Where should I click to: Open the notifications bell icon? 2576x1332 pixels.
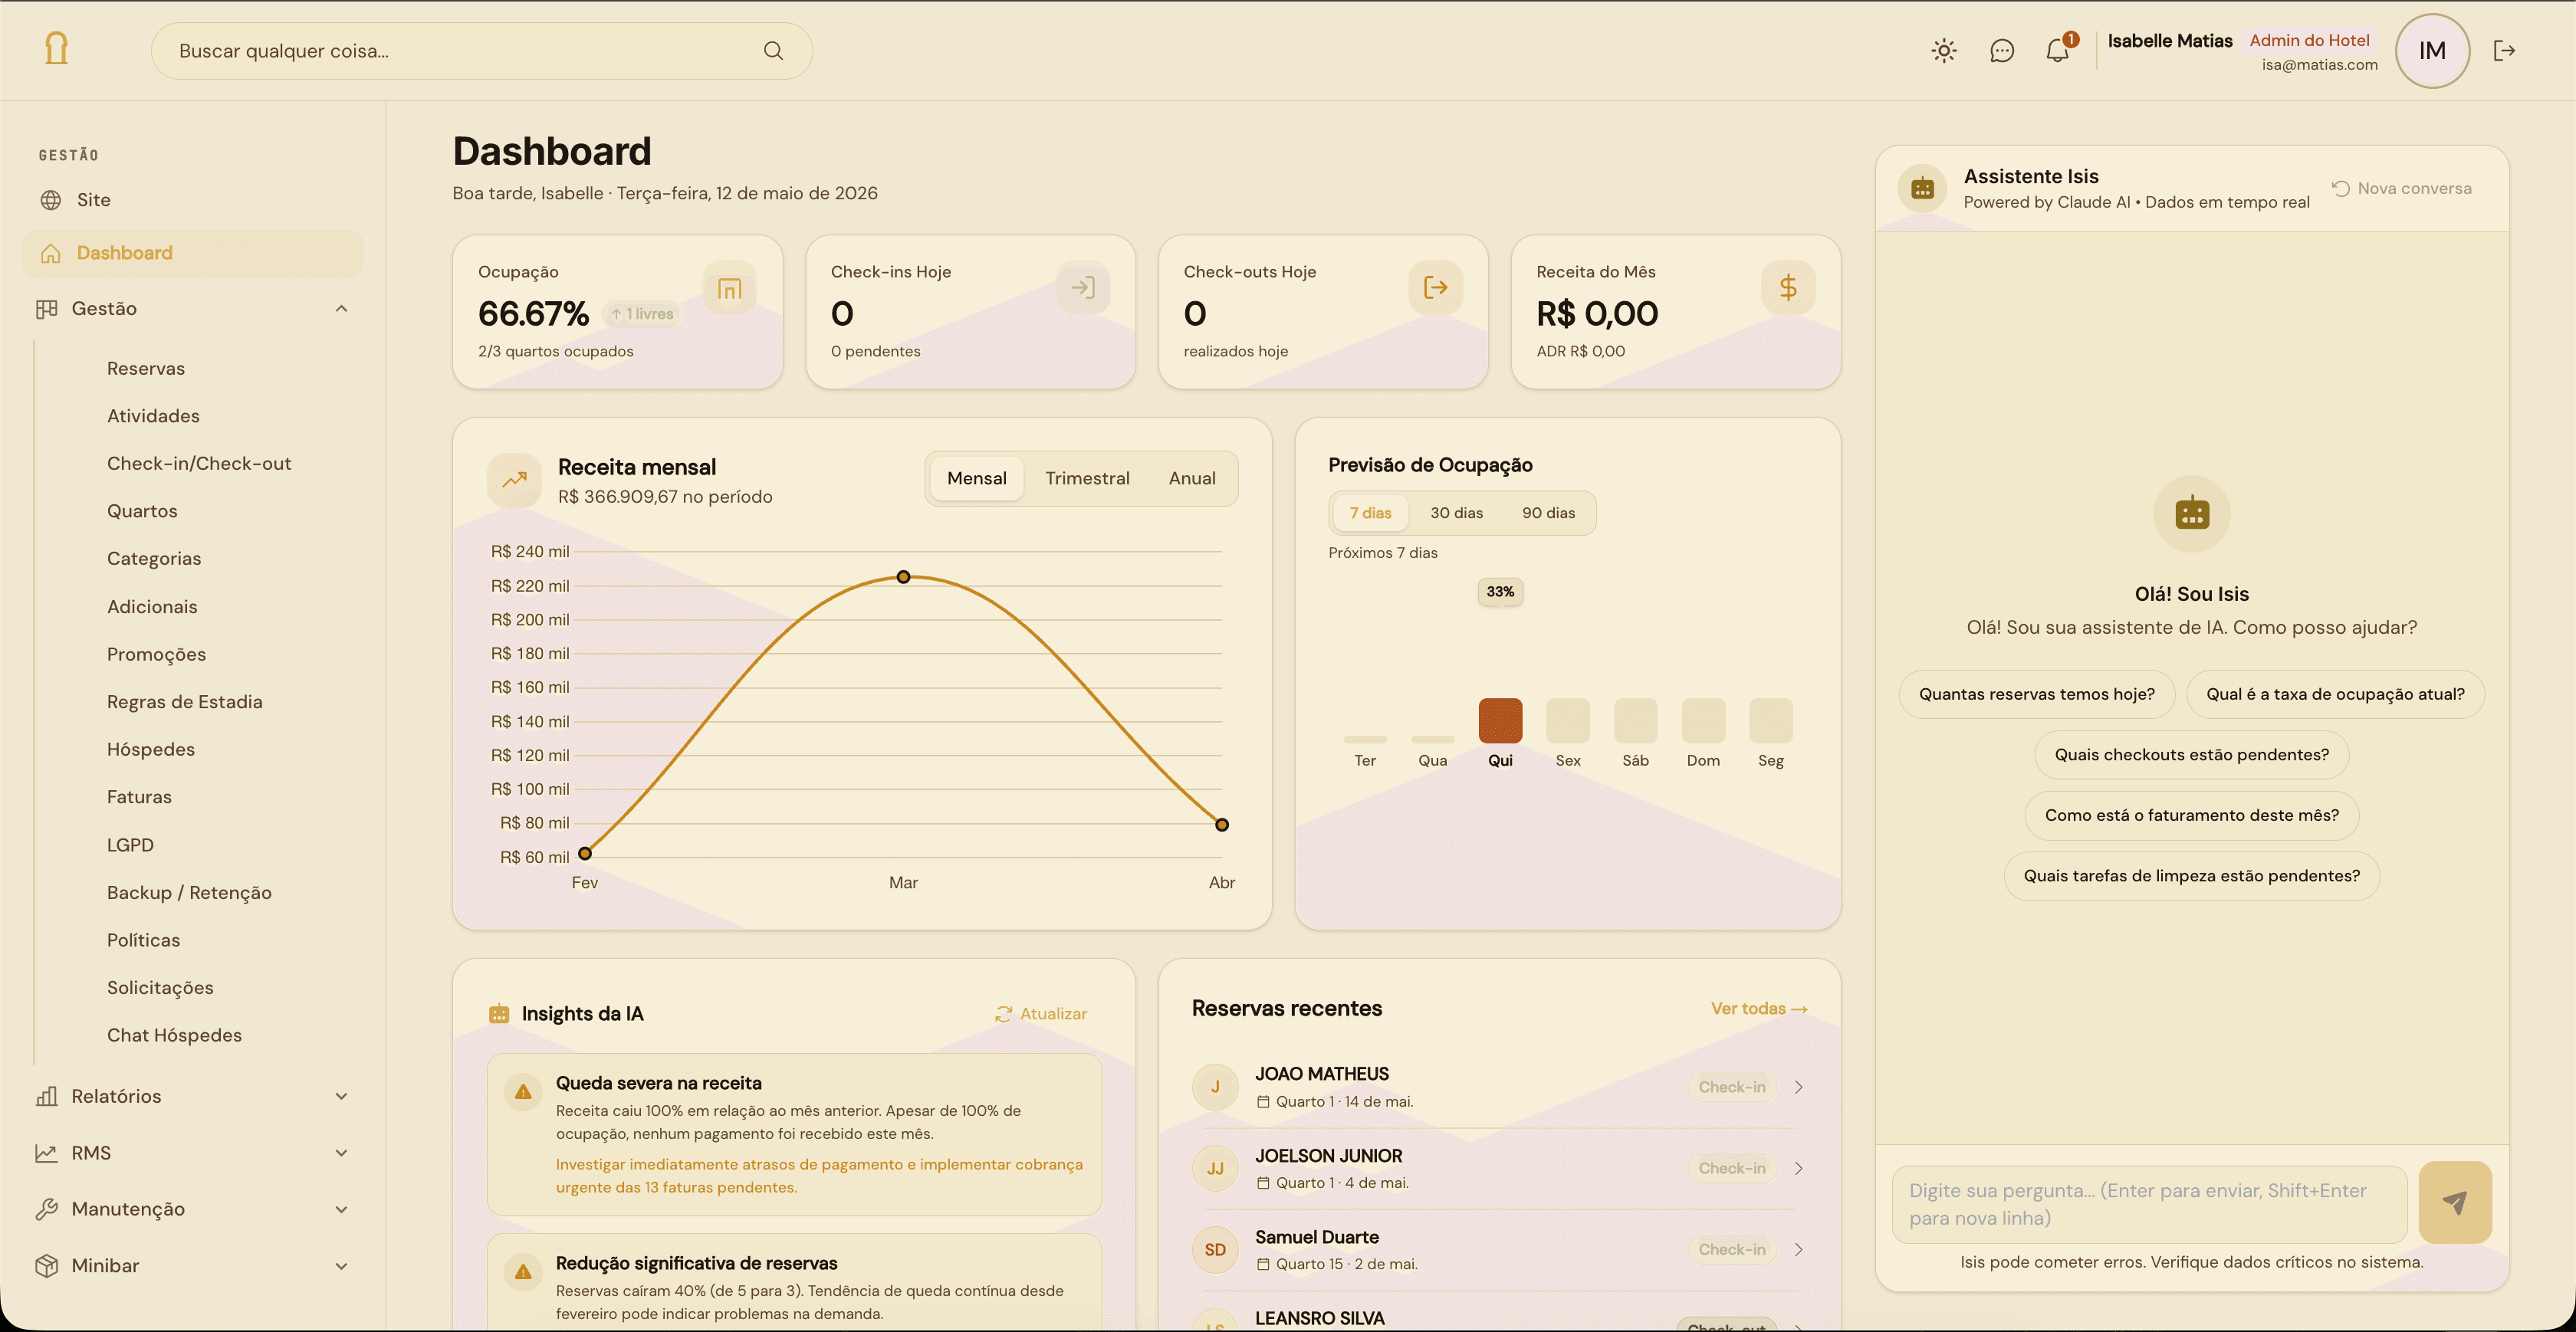pos(2058,50)
